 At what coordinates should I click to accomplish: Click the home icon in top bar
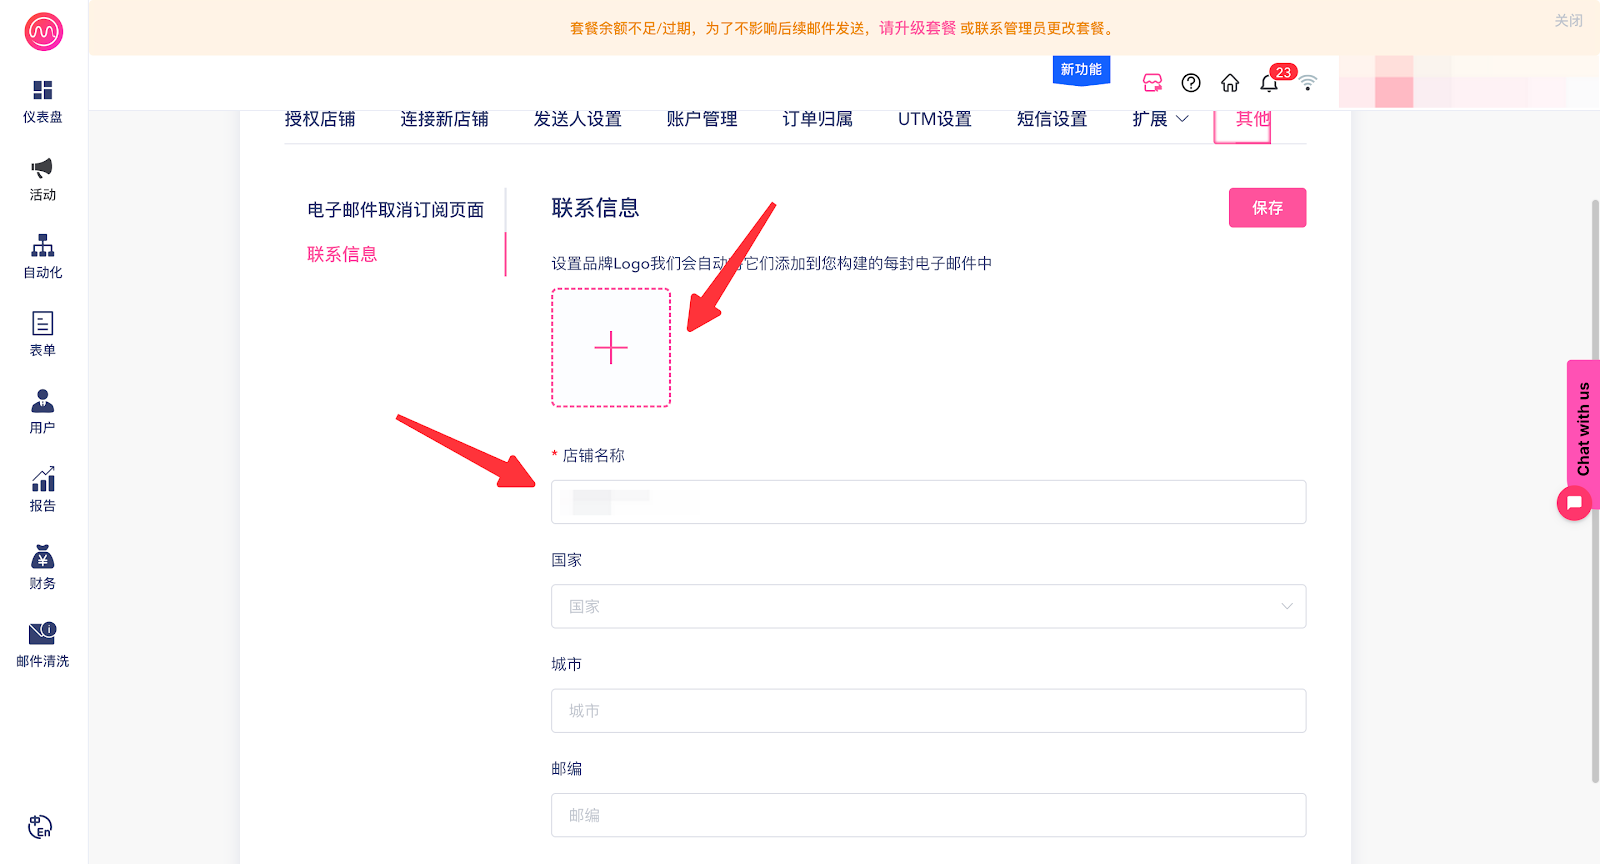point(1230,83)
